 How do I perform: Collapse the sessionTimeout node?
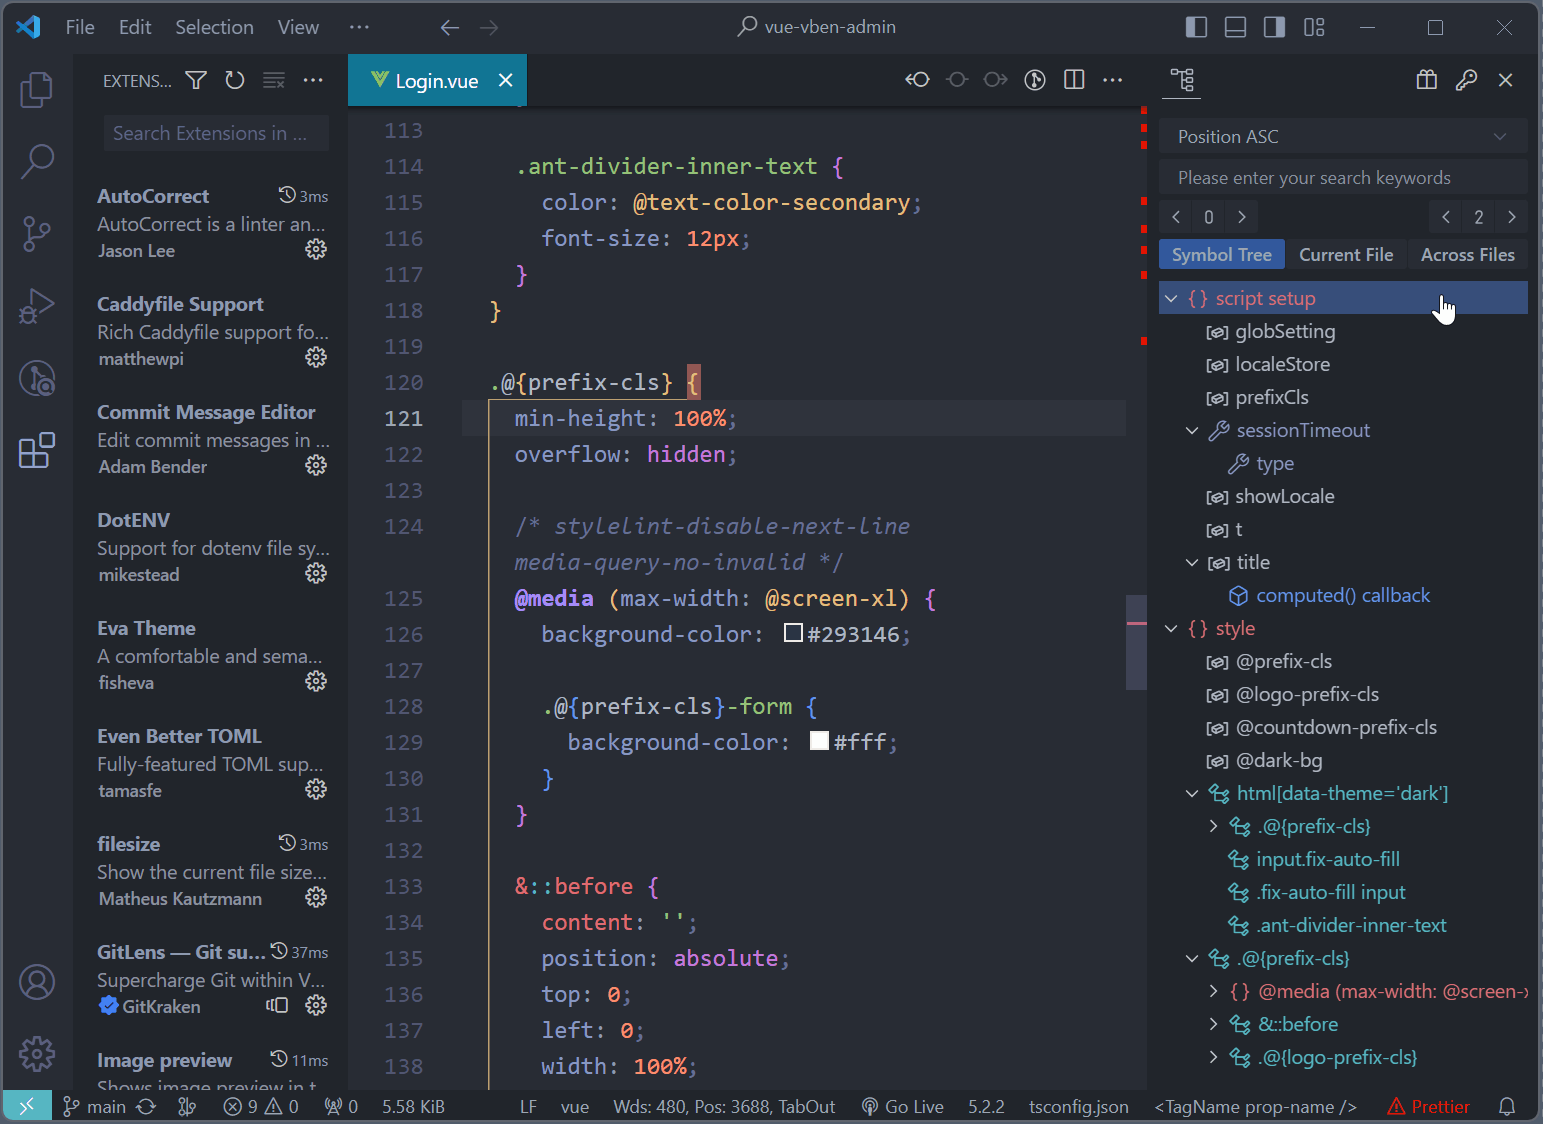pyautogui.click(x=1192, y=430)
